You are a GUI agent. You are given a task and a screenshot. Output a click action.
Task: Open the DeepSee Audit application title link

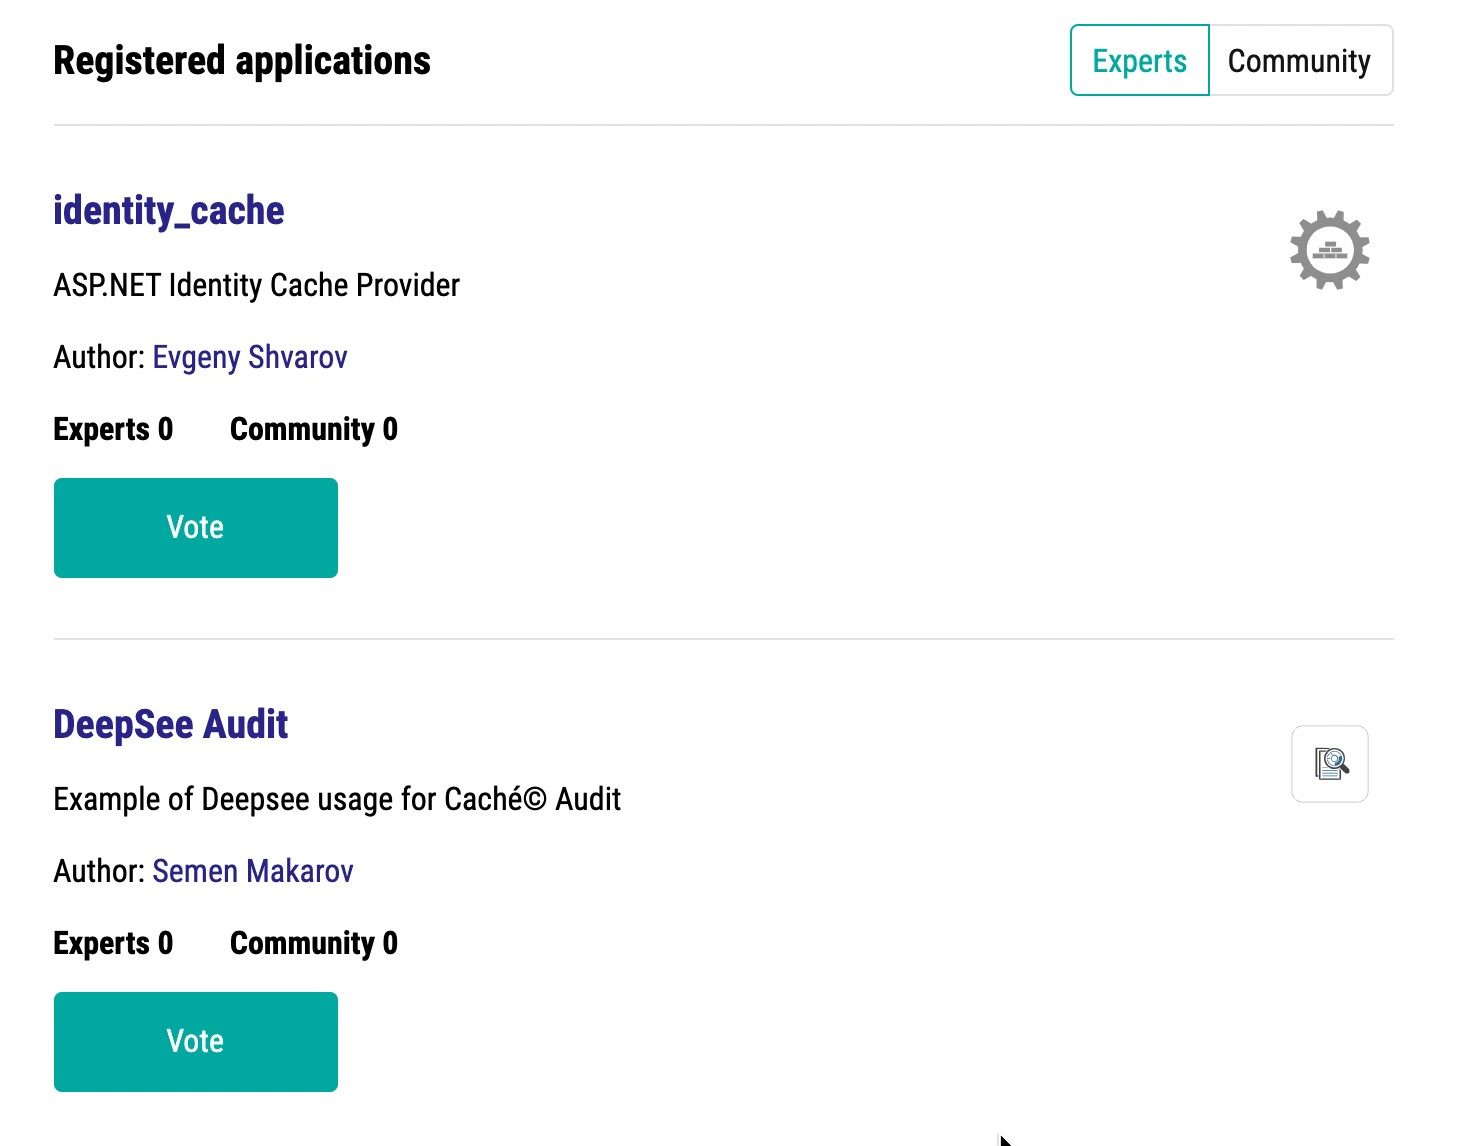tap(170, 725)
